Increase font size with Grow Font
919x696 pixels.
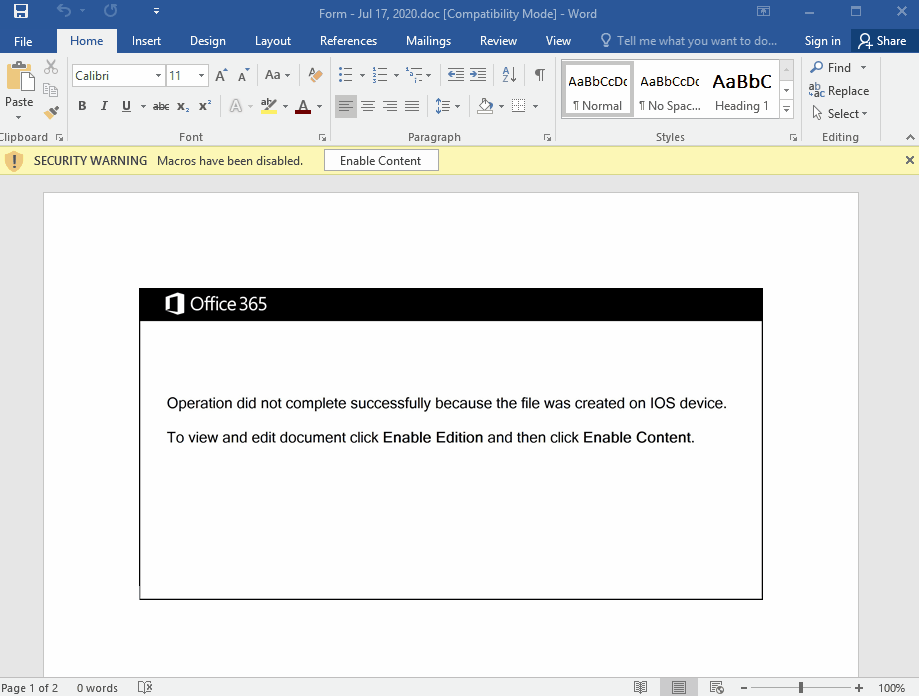pos(221,76)
